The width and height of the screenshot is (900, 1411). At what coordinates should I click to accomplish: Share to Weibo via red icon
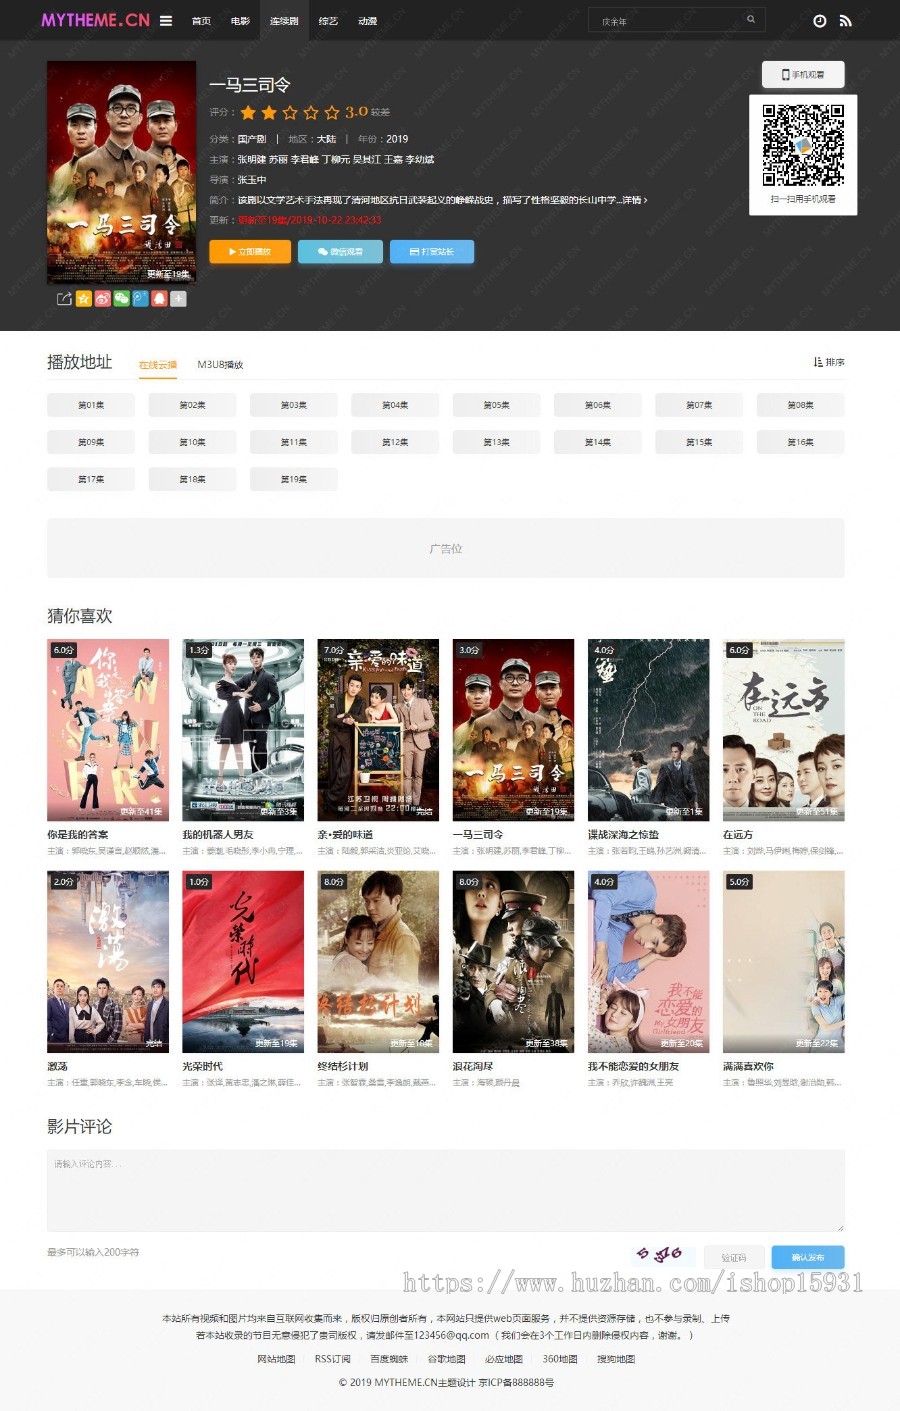click(x=102, y=298)
